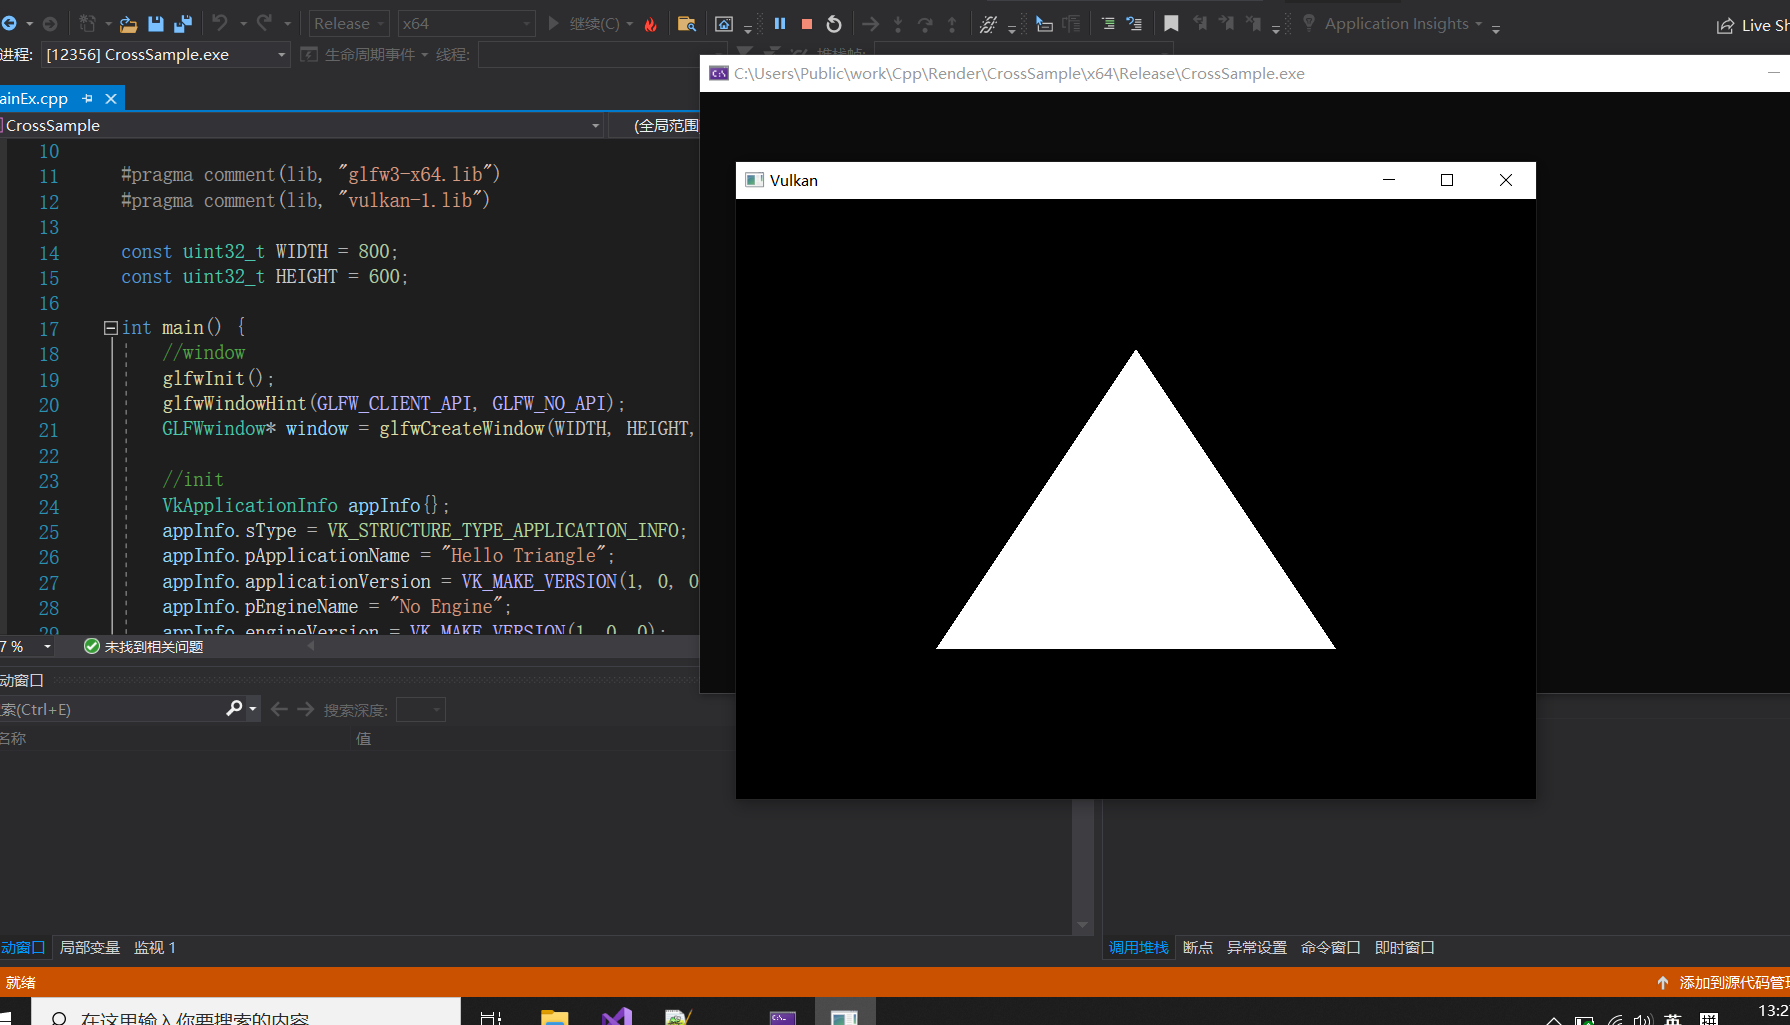This screenshot has width=1790, height=1025.
Task: Open the 断点 tab
Action: click(x=1197, y=947)
